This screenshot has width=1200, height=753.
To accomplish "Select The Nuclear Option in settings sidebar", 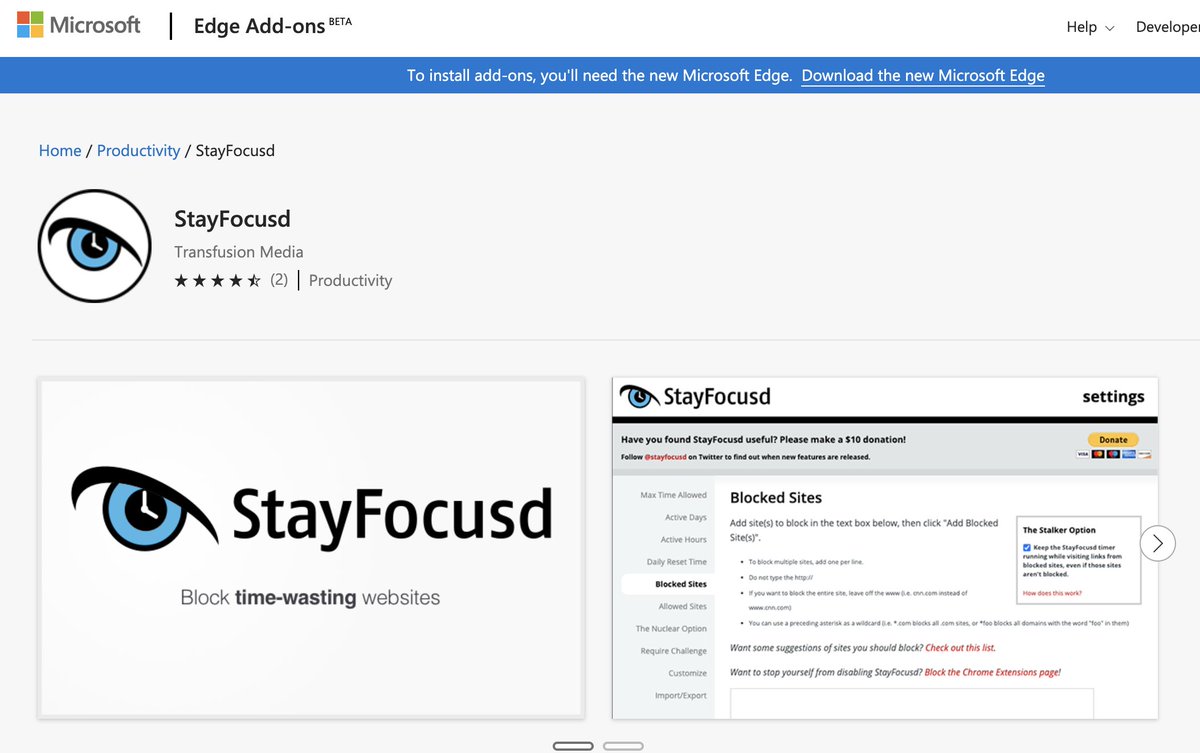I will [x=671, y=629].
